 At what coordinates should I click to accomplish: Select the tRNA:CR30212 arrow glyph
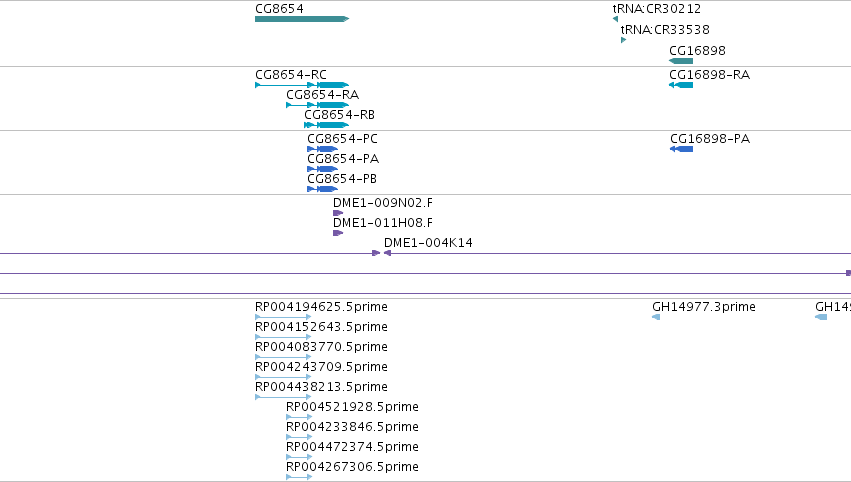click(615, 19)
